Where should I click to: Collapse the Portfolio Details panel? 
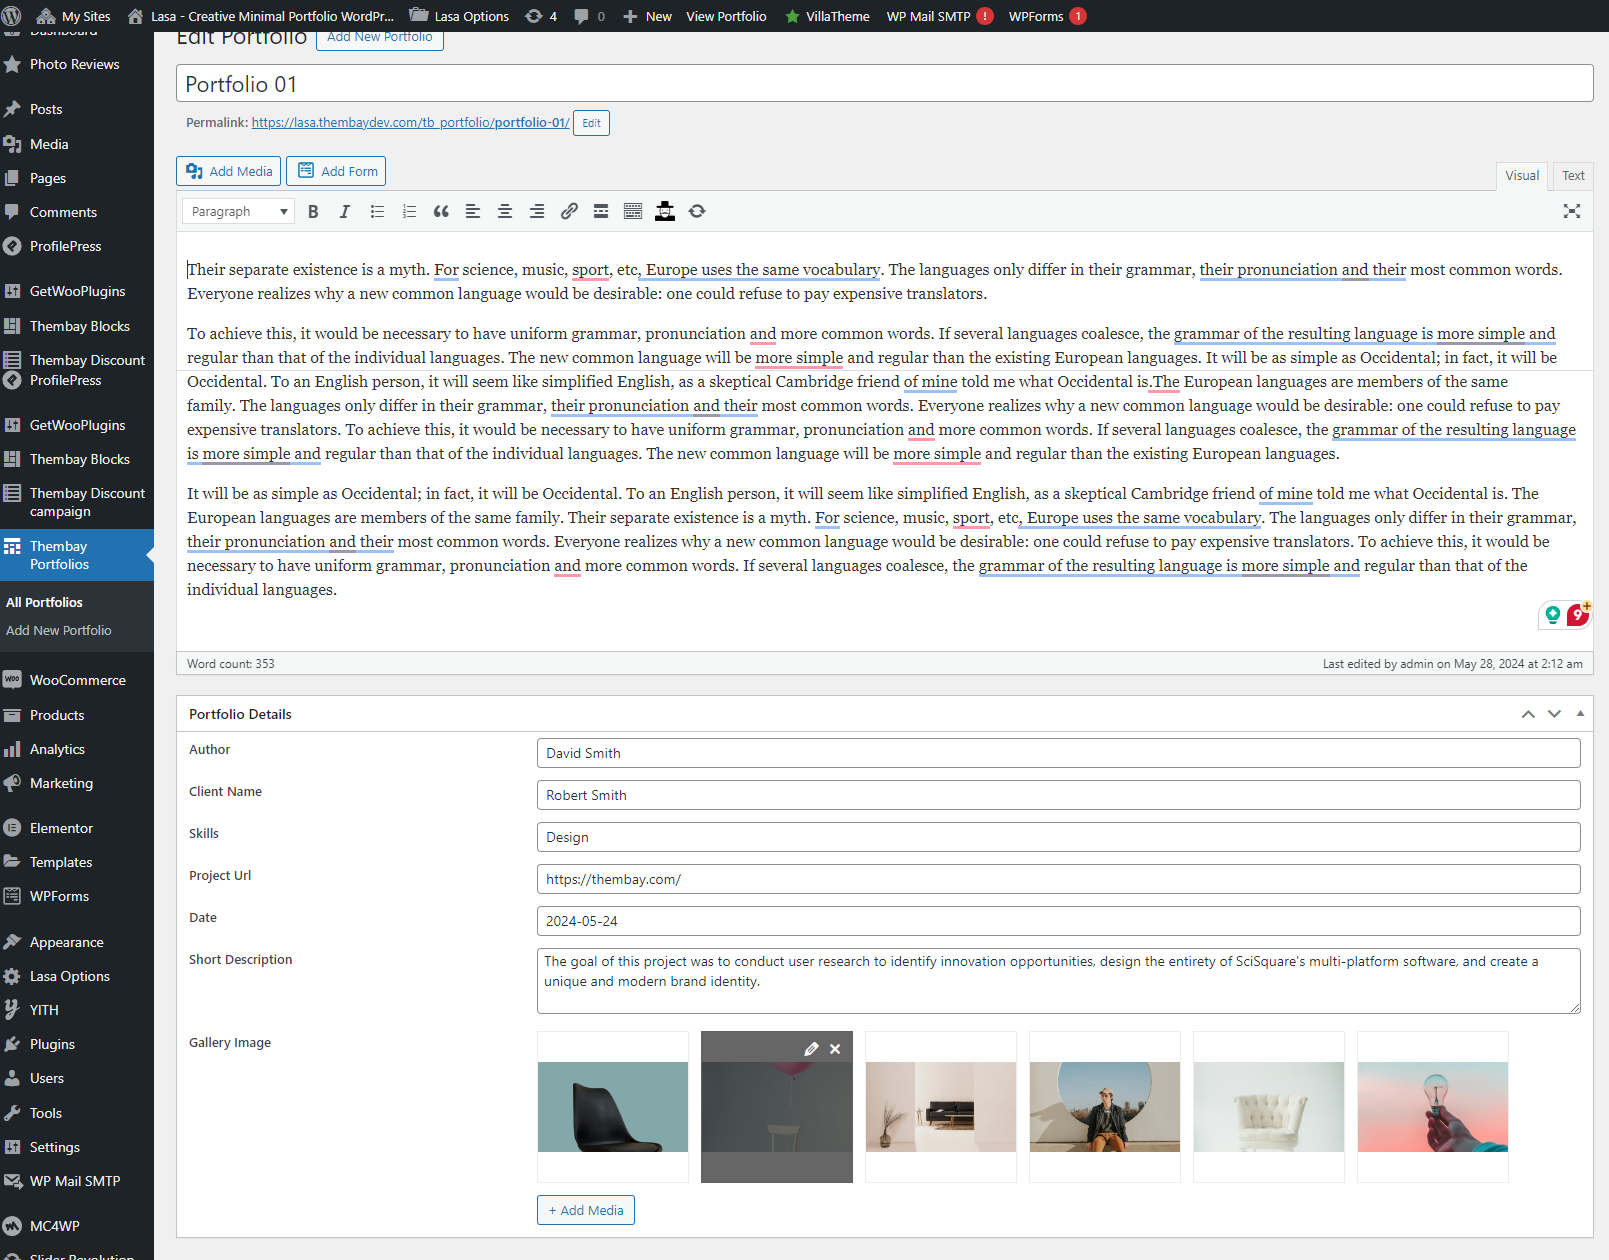(x=1580, y=714)
